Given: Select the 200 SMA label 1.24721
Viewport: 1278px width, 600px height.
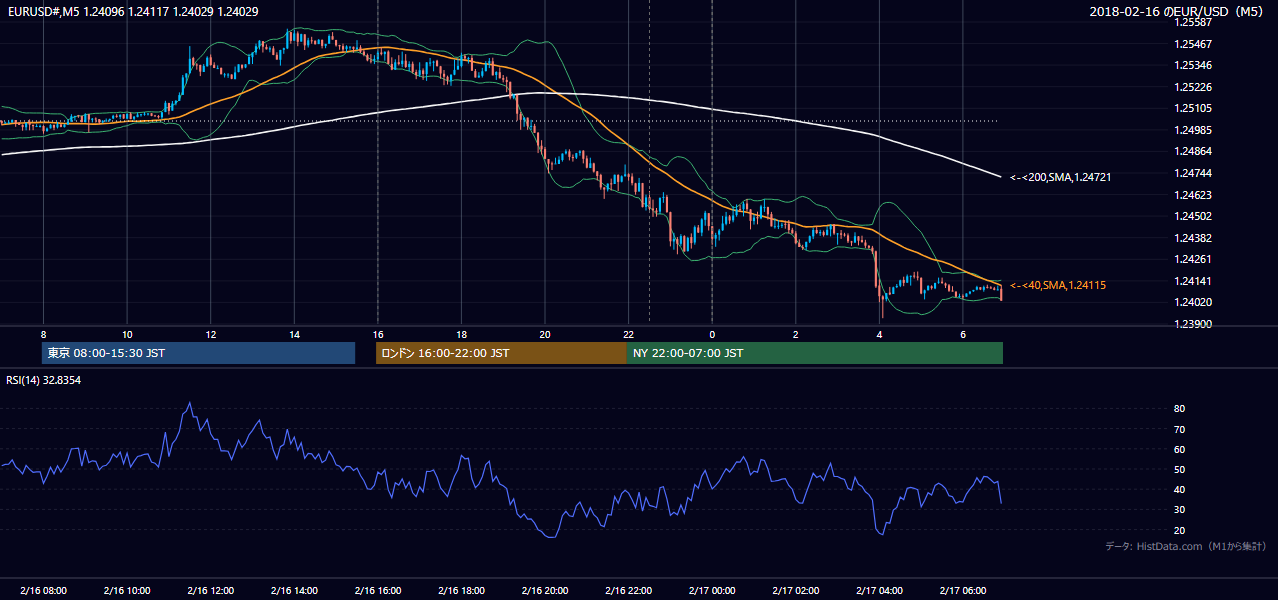Looking at the screenshot, I should [x=1059, y=177].
